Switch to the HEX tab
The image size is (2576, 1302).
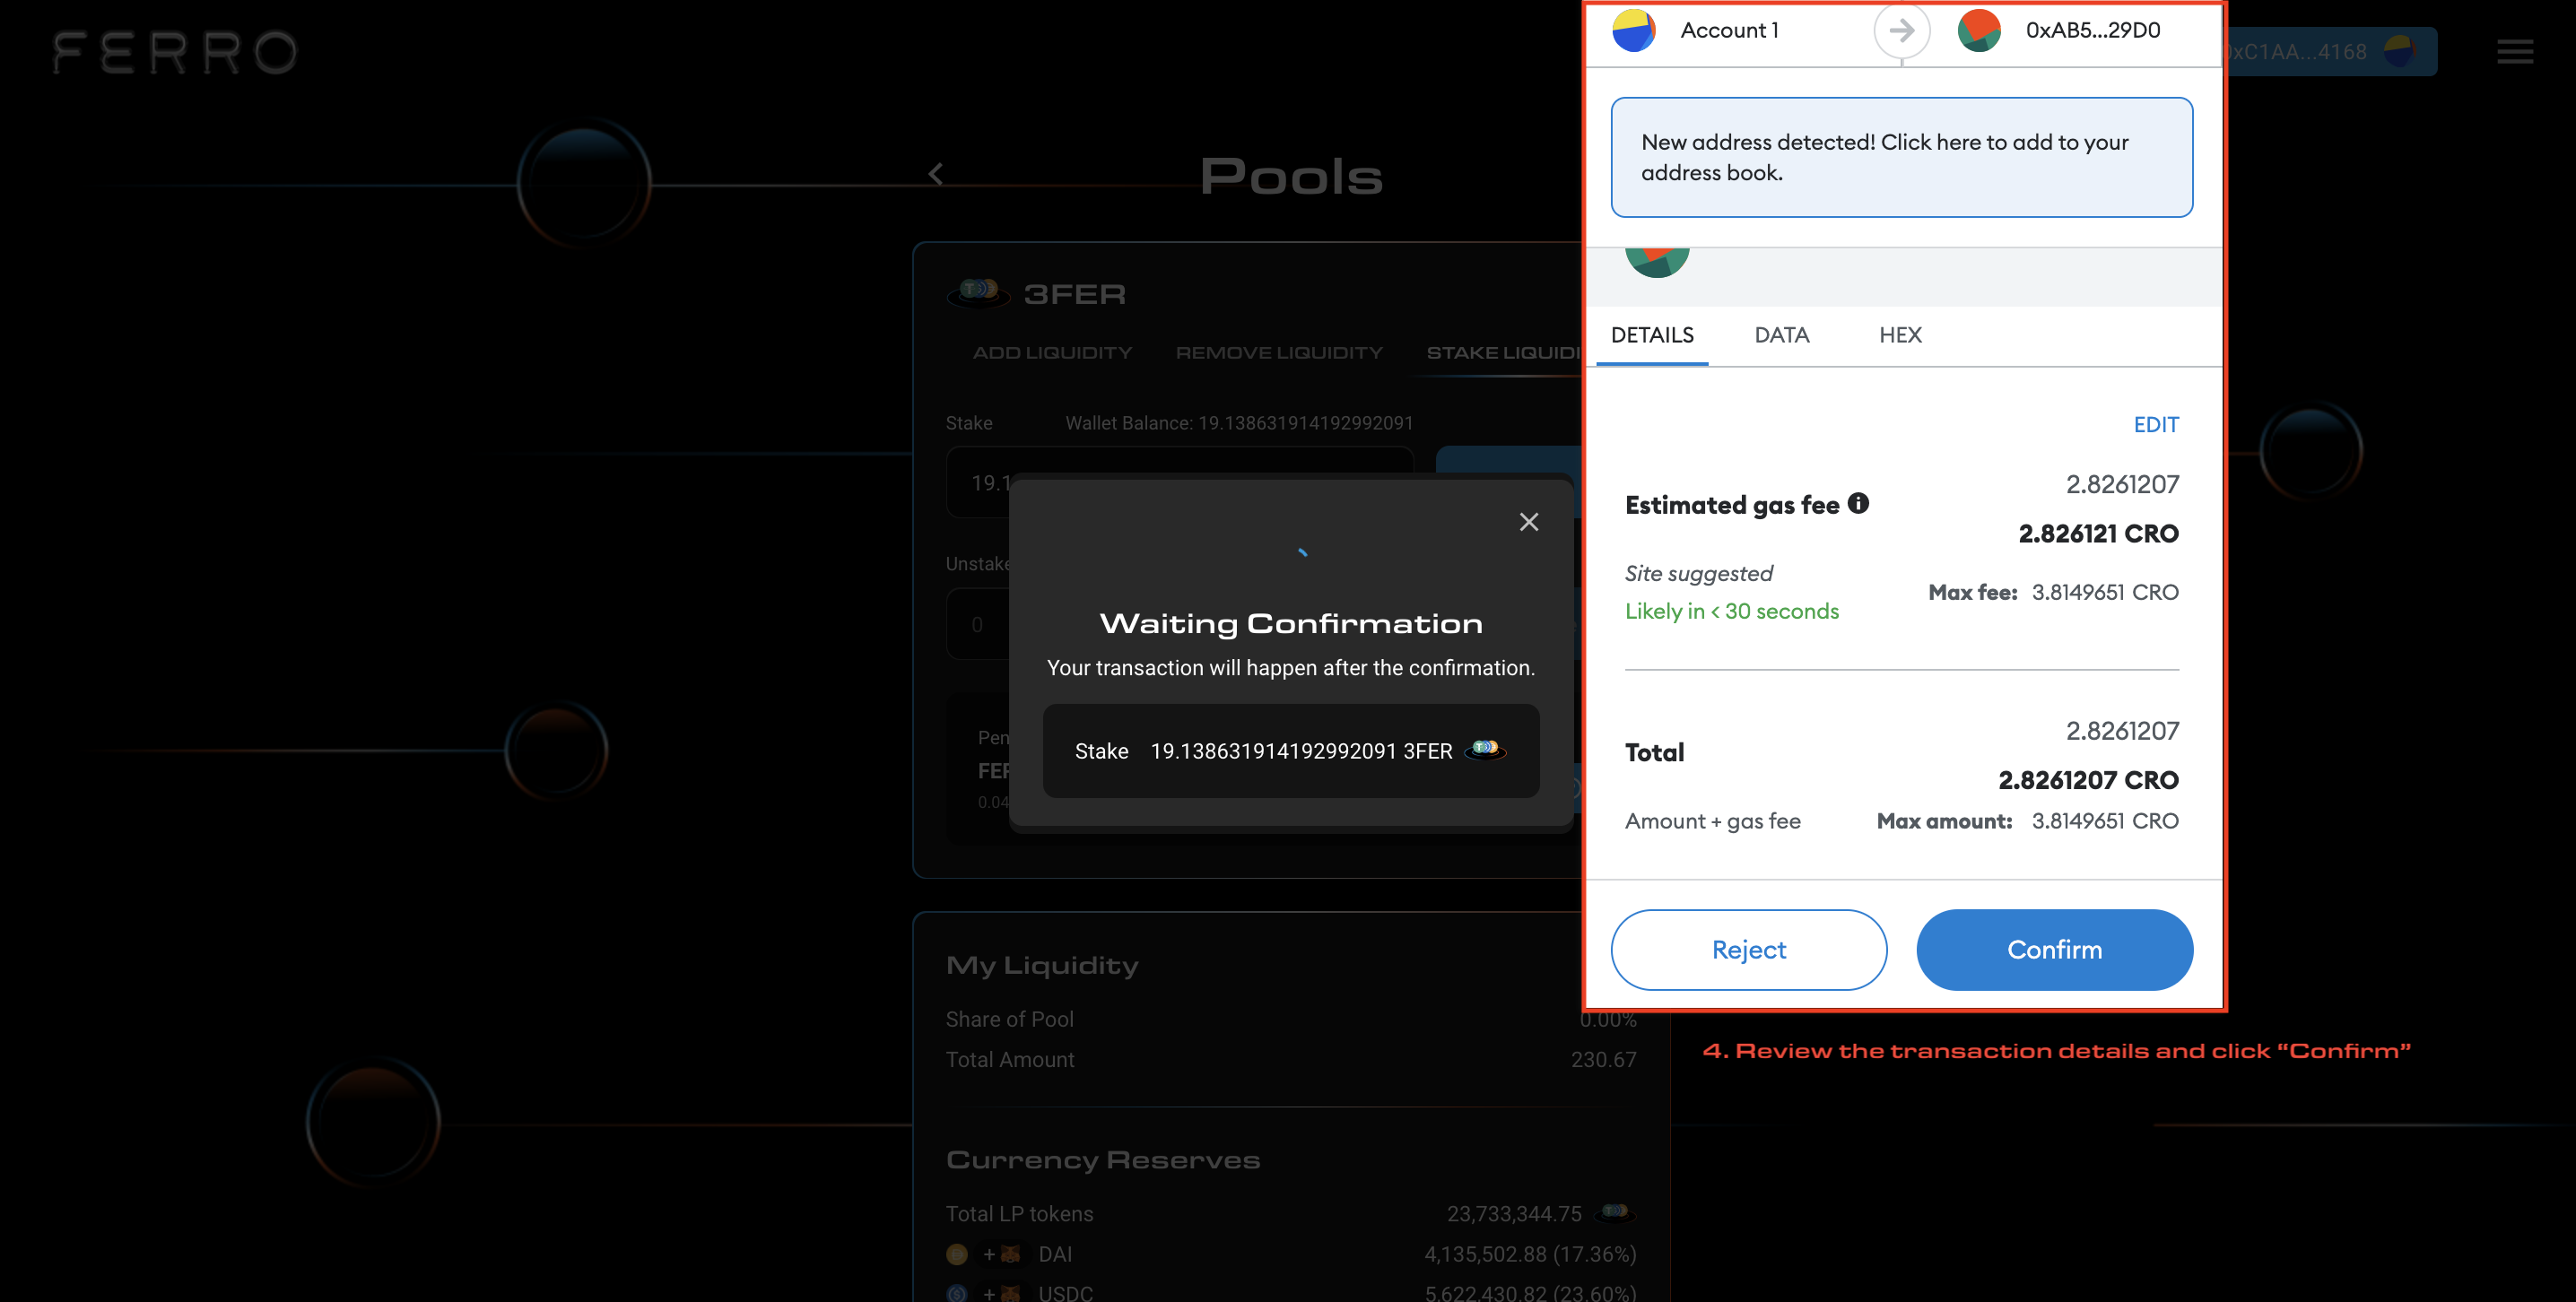tap(1900, 335)
